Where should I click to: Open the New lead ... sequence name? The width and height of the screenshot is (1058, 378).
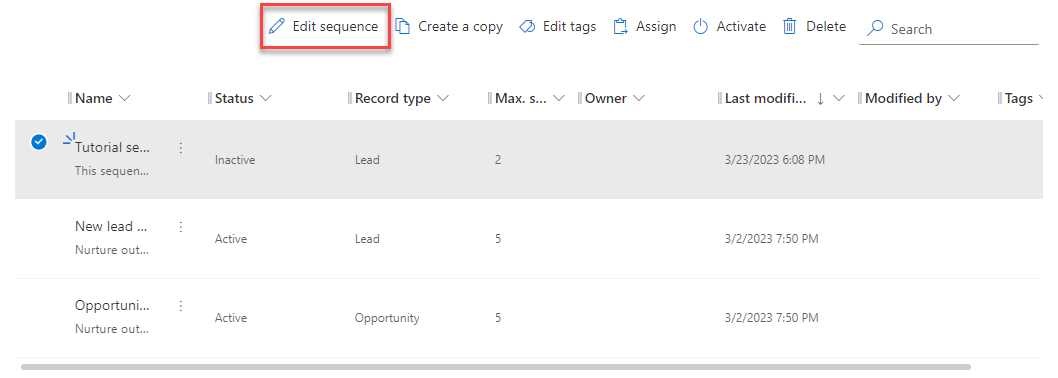tap(112, 226)
